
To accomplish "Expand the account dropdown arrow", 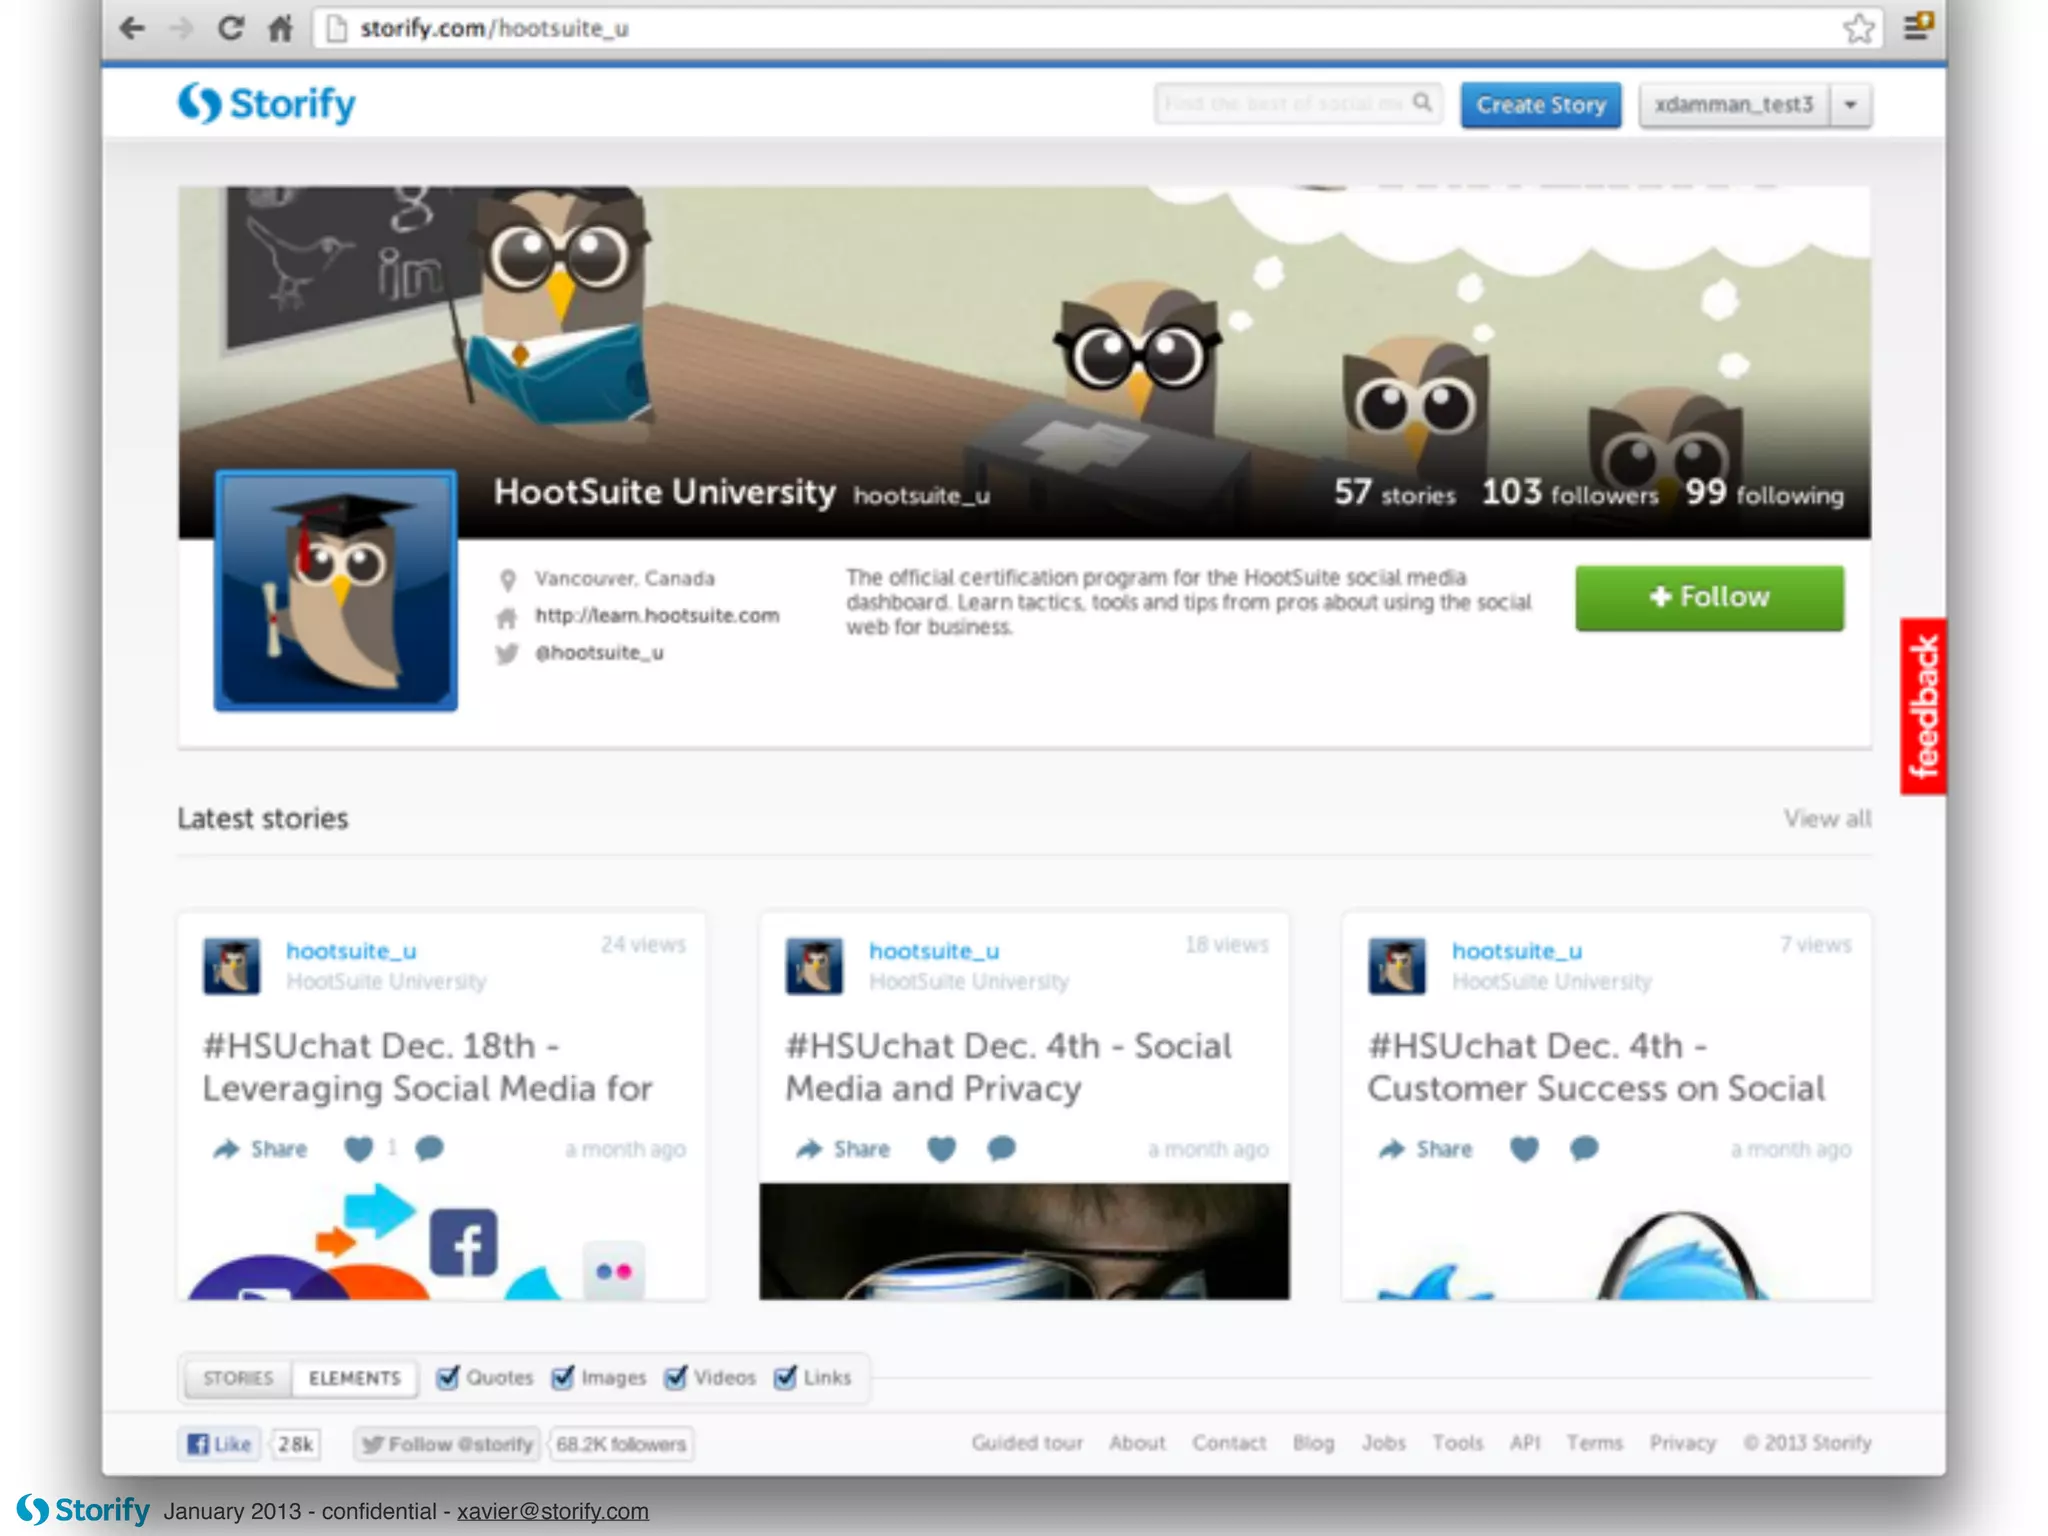I will coord(1851,104).
